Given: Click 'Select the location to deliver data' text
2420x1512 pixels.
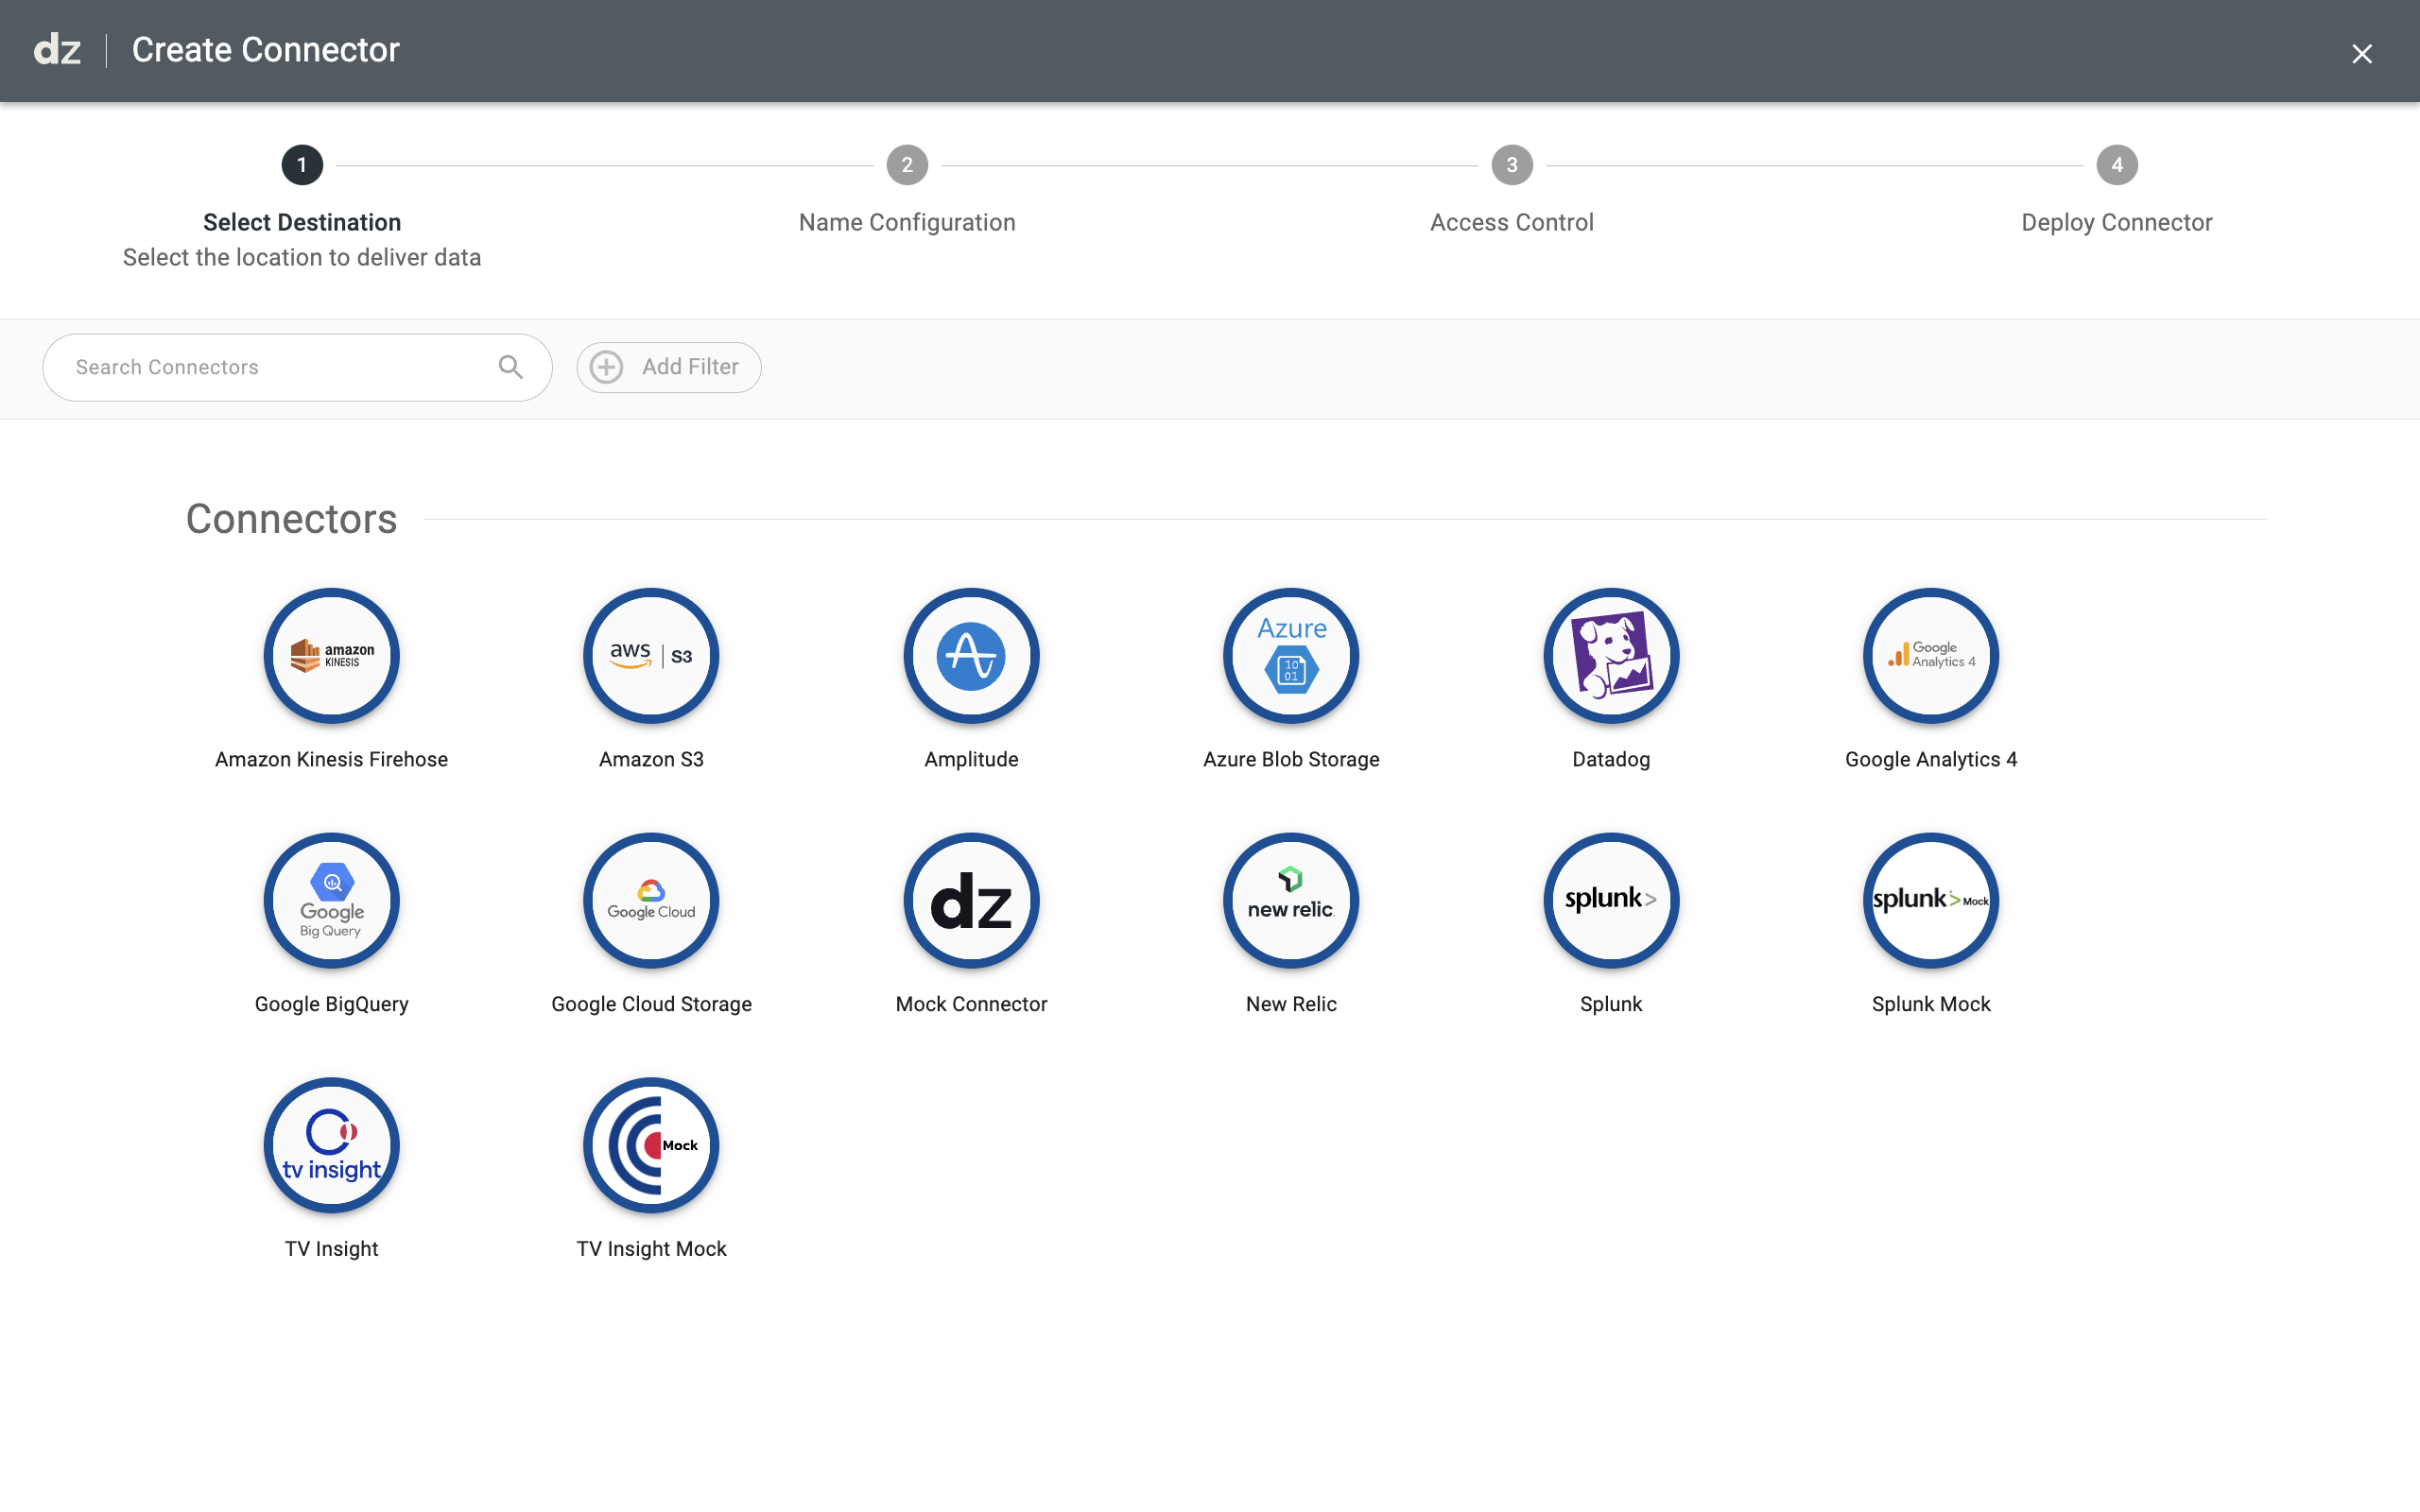Looking at the screenshot, I should click(302, 257).
